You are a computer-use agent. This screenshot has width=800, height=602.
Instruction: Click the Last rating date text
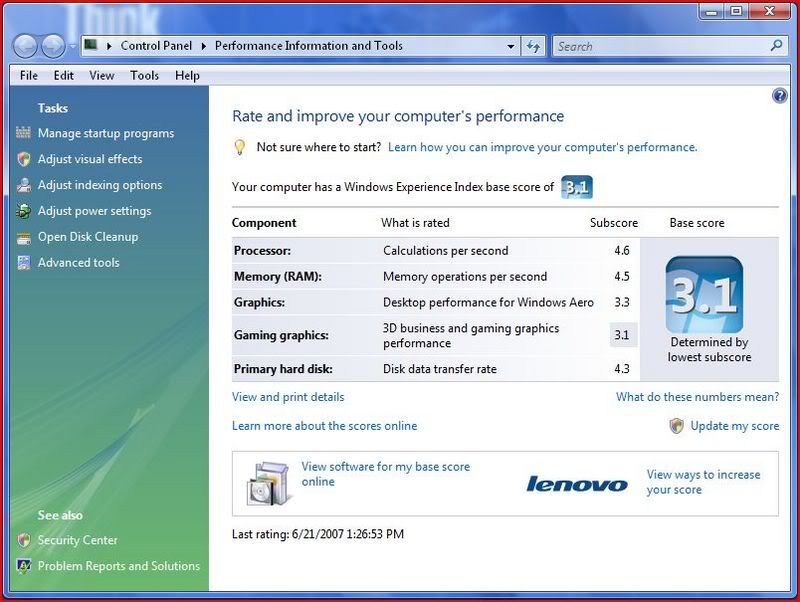tap(318, 534)
